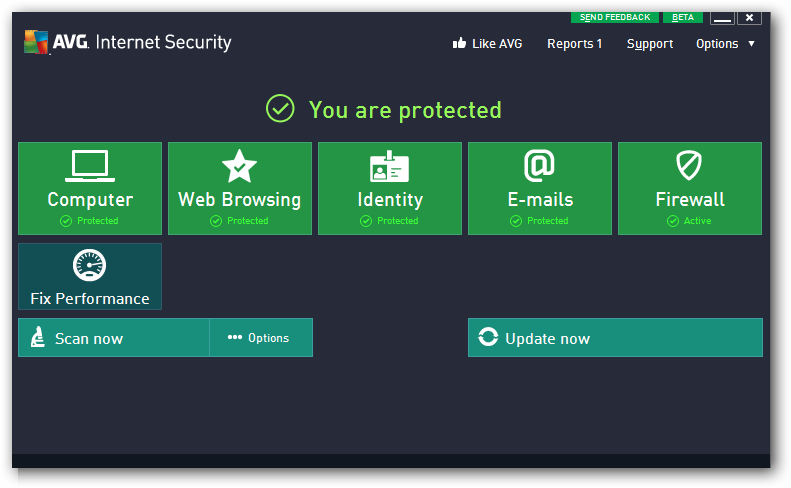
Task: Click the refresh arrows icon on Update now
Action: (488, 338)
